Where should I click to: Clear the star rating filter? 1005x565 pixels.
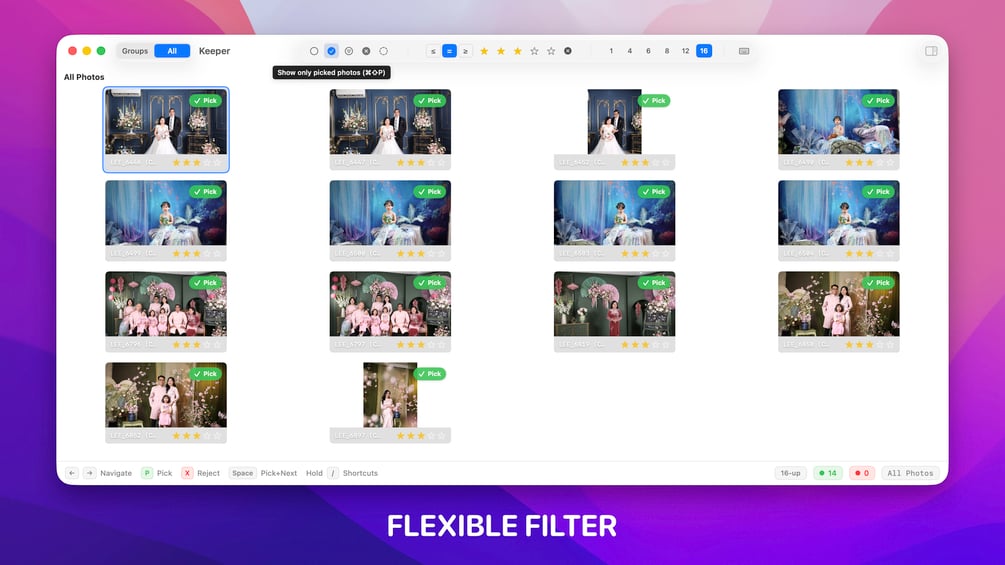pos(568,51)
